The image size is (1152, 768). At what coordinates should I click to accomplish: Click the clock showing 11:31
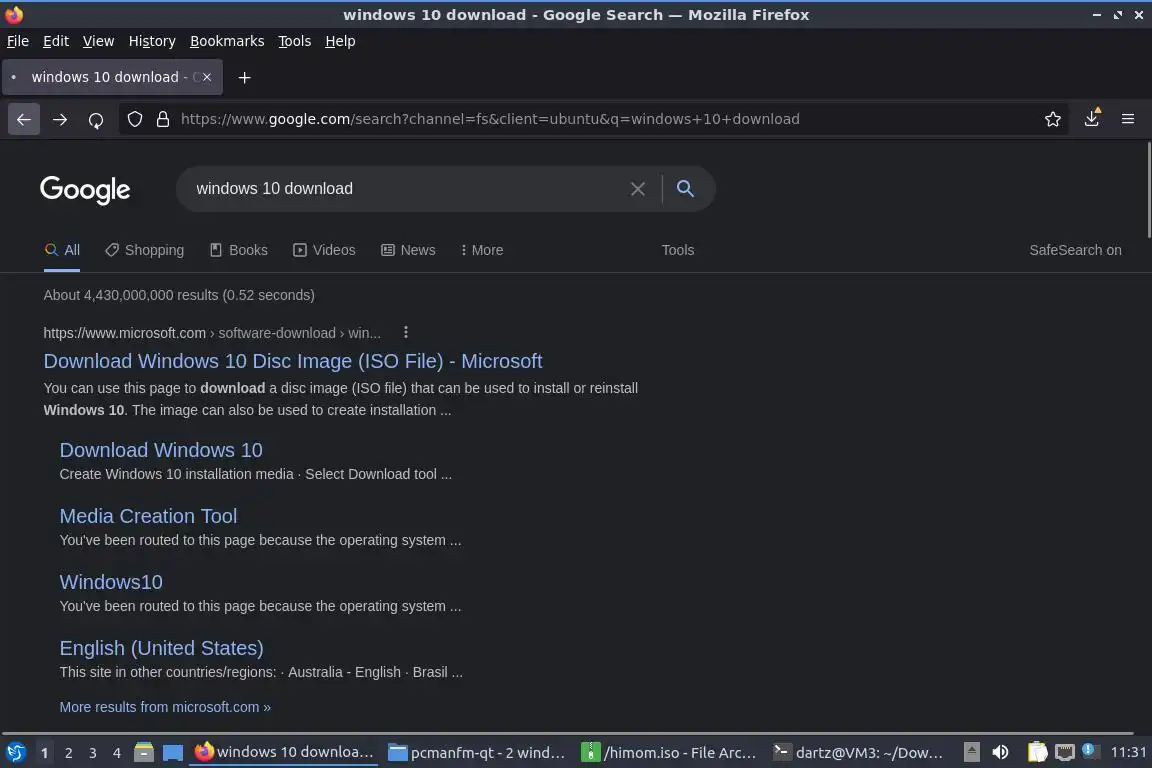[x=1128, y=752]
